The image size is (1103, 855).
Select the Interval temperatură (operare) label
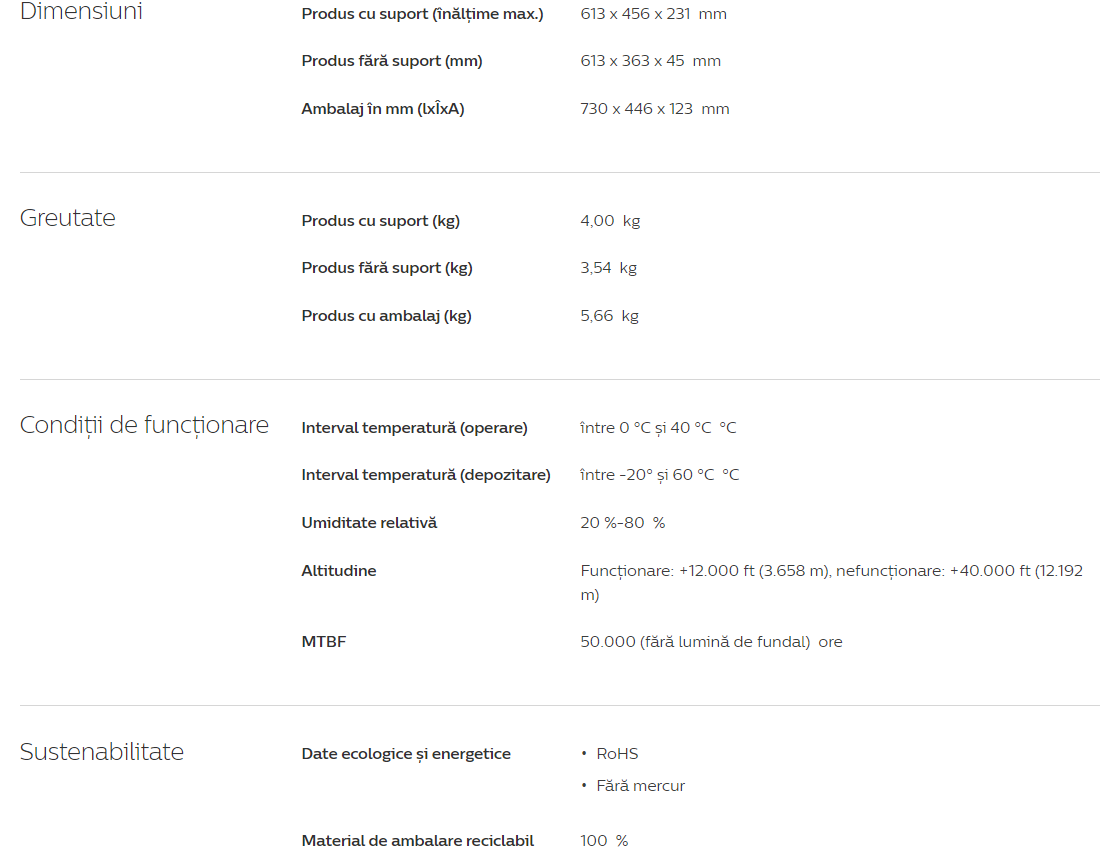pyautogui.click(x=414, y=428)
